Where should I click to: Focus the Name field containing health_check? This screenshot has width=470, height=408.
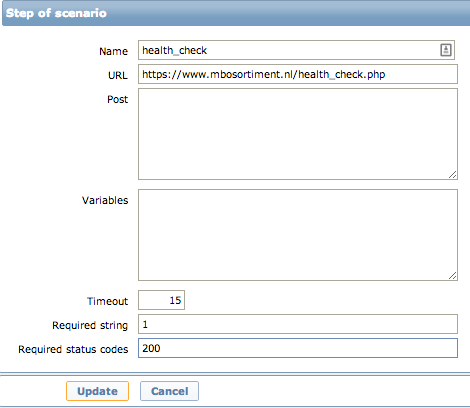coord(296,50)
